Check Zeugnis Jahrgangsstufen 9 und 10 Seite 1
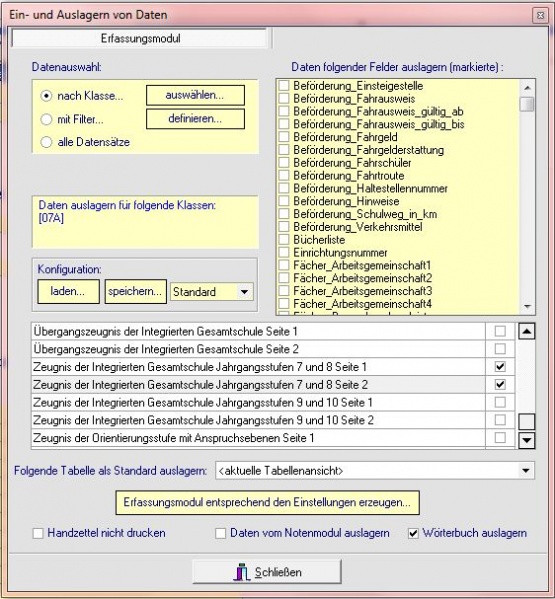555x599 pixels. point(500,402)
